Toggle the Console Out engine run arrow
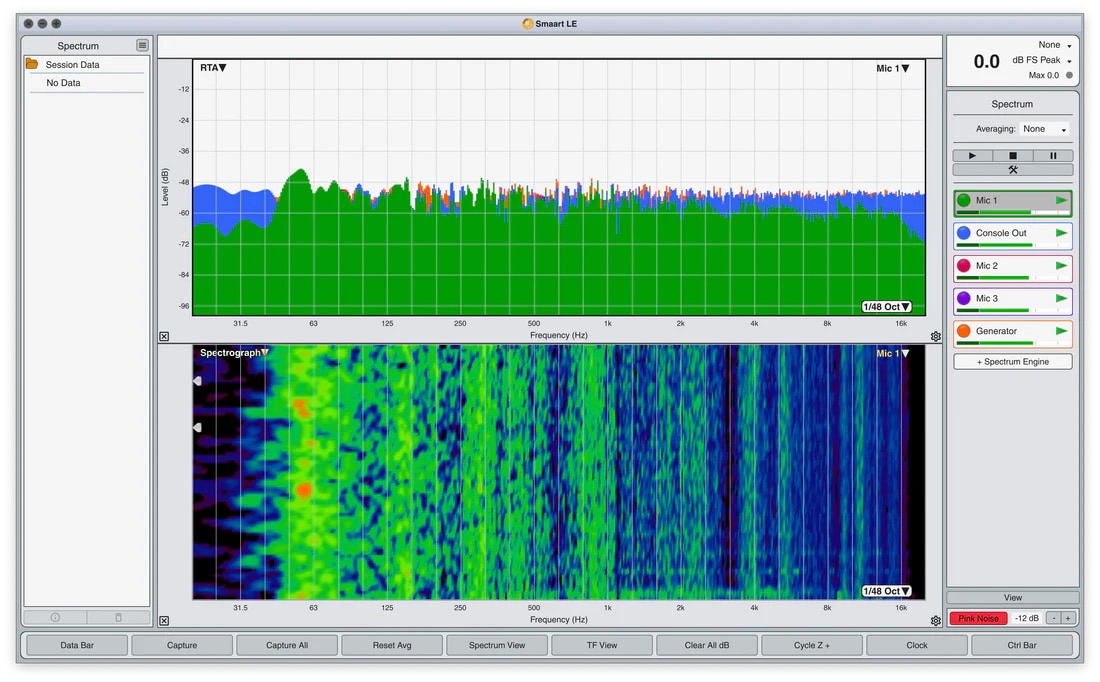Viewport: 1100px width, 682px height. (x=1061, y=233)
